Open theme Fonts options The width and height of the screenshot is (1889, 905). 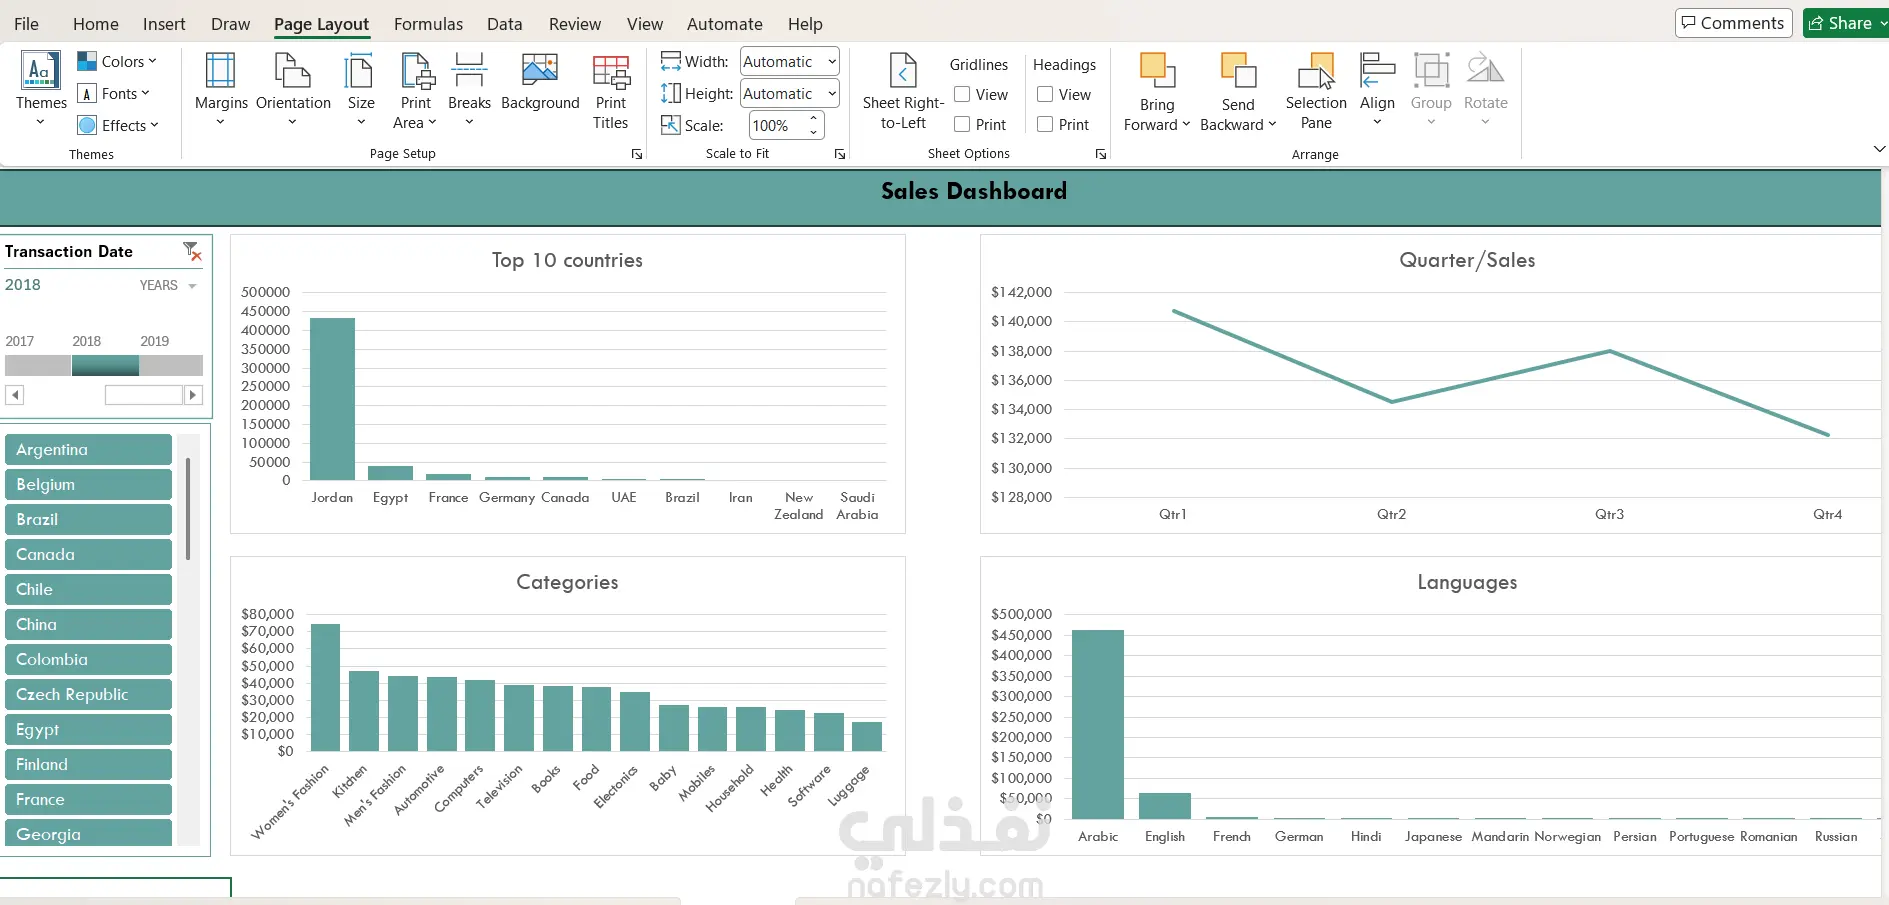coord(114,93)
